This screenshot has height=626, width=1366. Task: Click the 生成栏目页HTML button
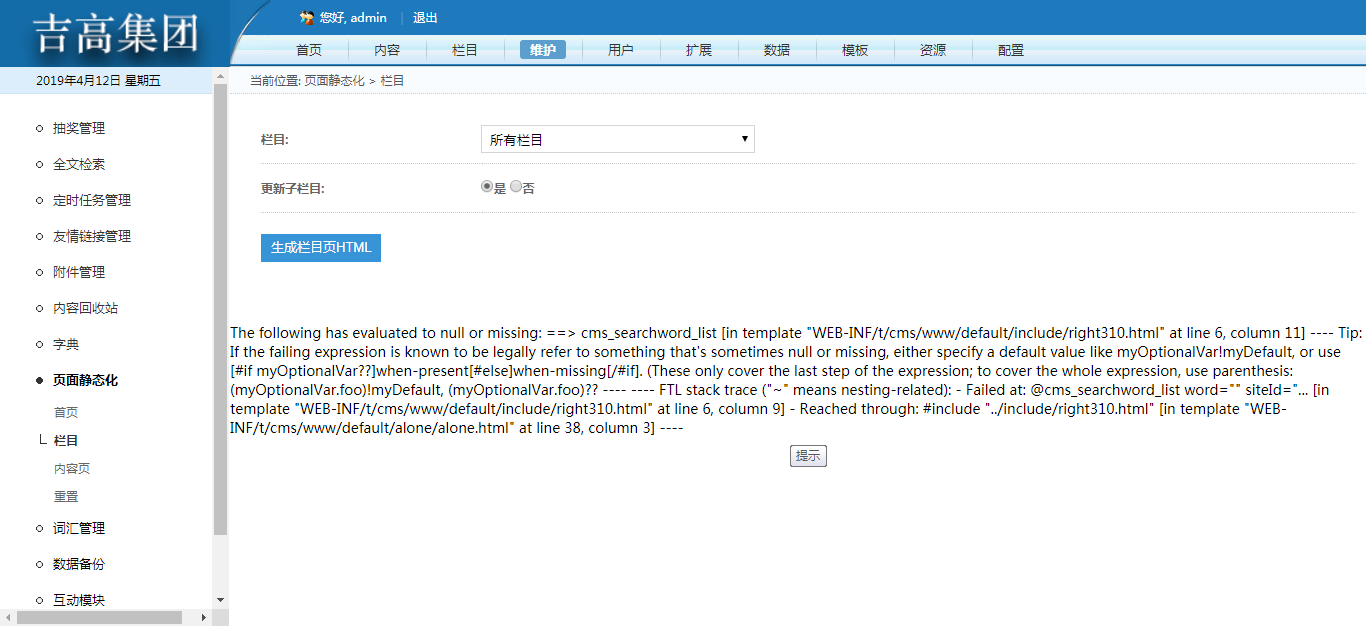pos(321,248)
